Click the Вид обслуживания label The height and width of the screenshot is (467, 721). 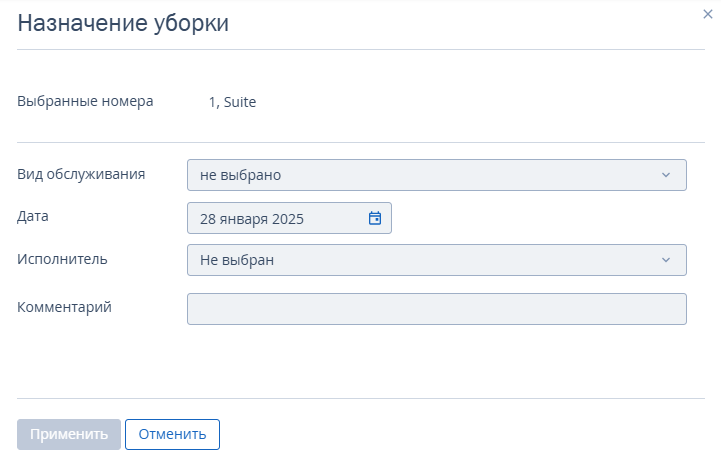pyautogui.click(x=81, y=174)
